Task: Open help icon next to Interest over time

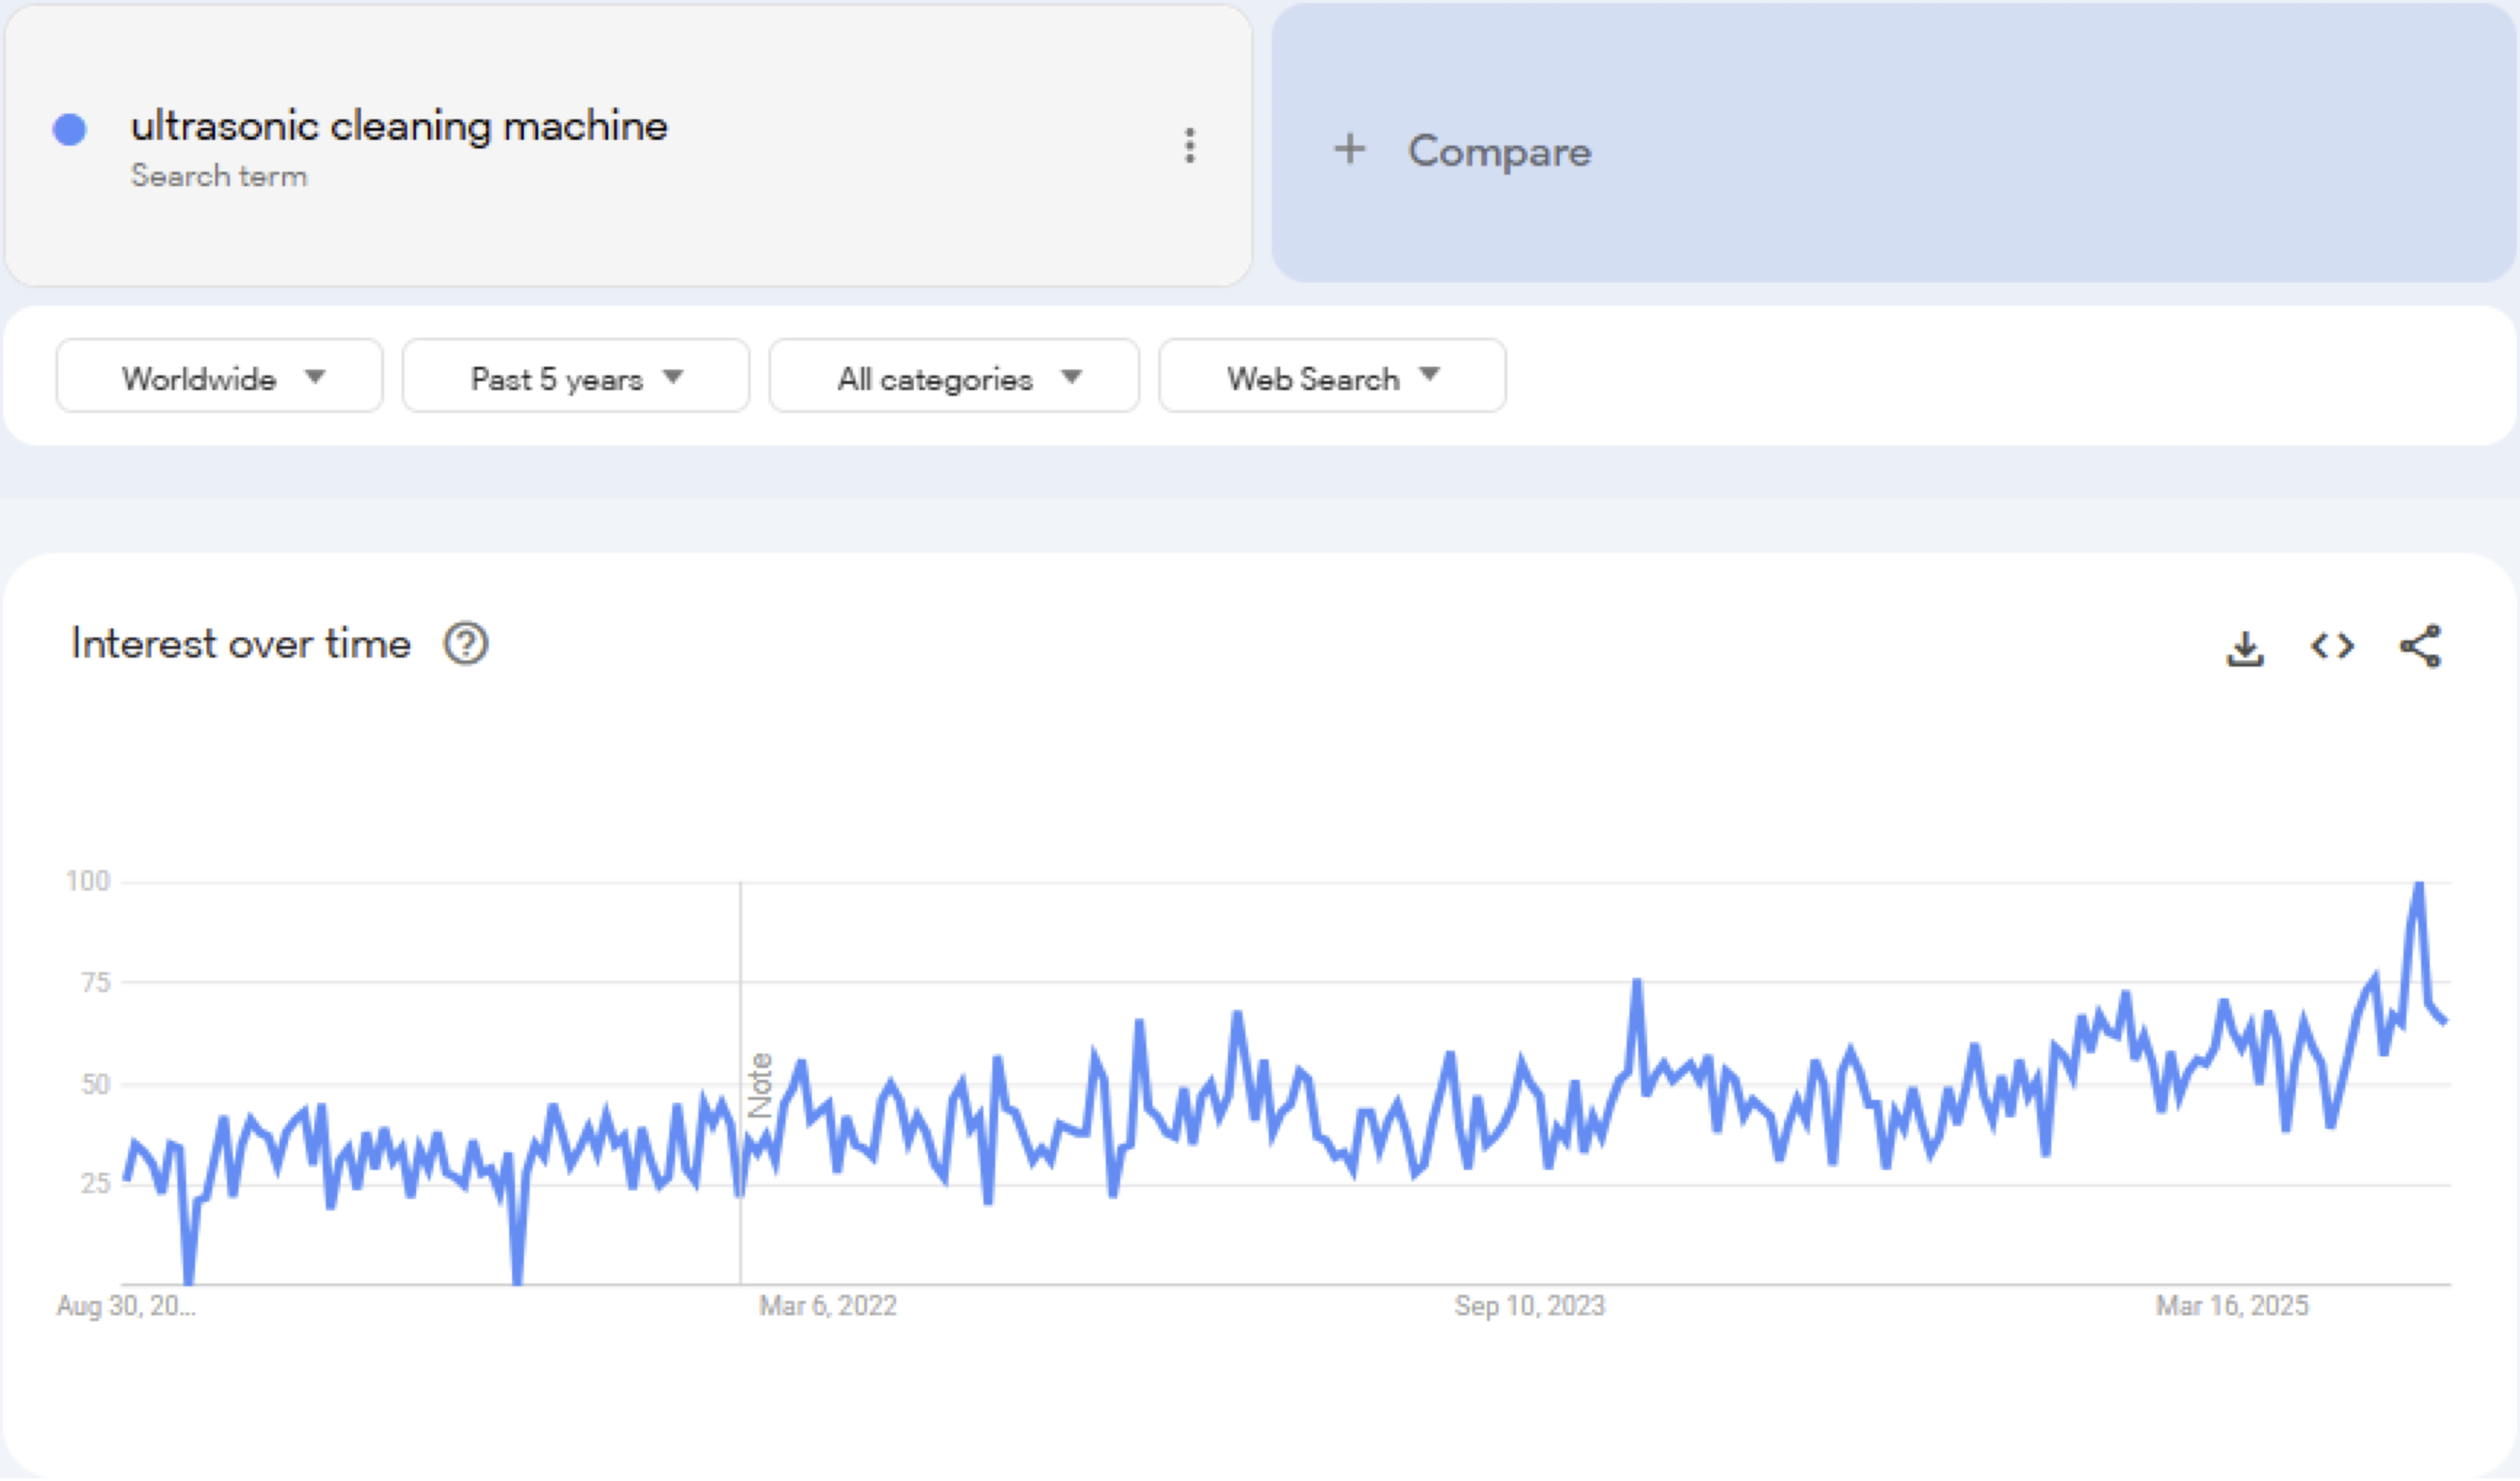Action: click(x=466, y=644)
